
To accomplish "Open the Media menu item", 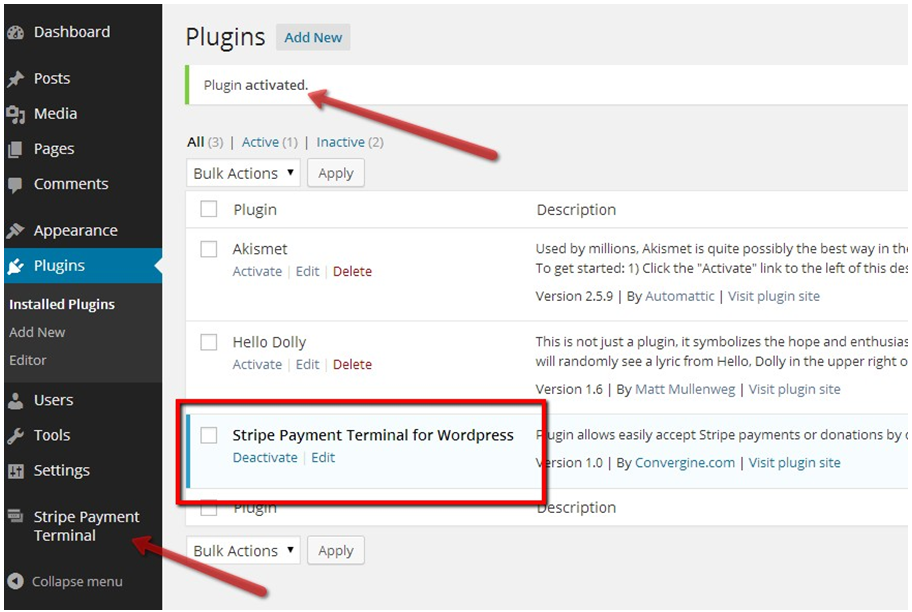I will [x=55, y=113].
